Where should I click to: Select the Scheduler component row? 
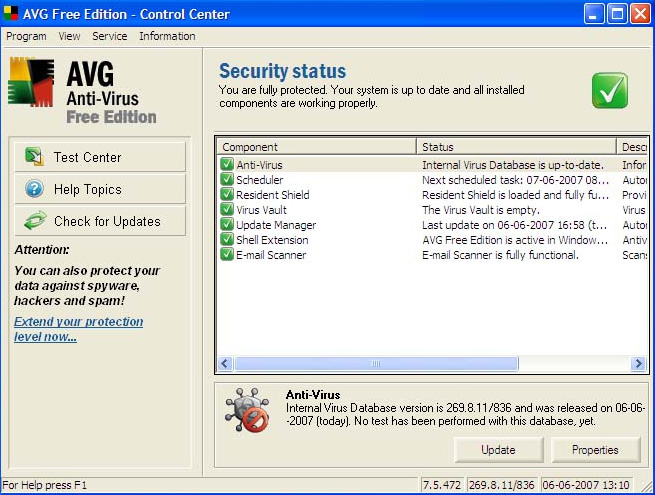(x=432, y=180)
